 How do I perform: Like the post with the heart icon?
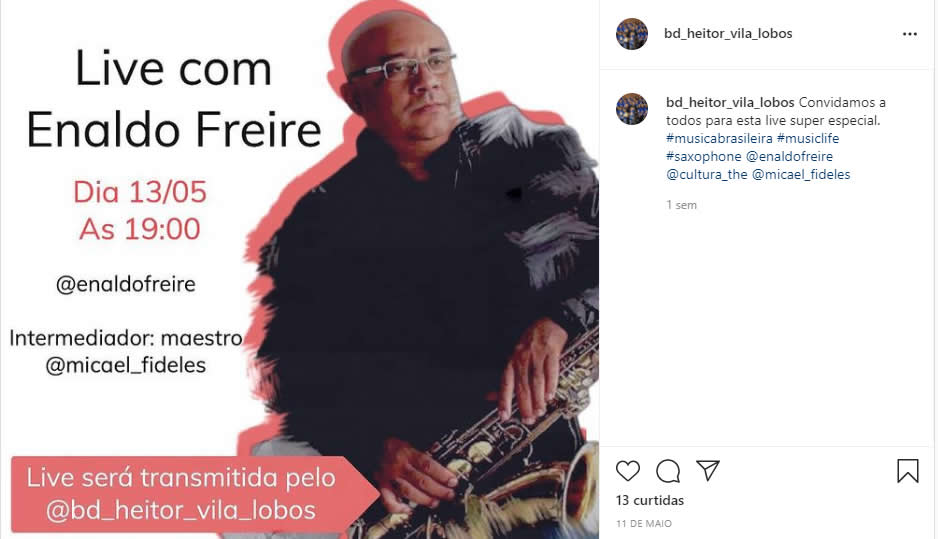click(628, 471)
